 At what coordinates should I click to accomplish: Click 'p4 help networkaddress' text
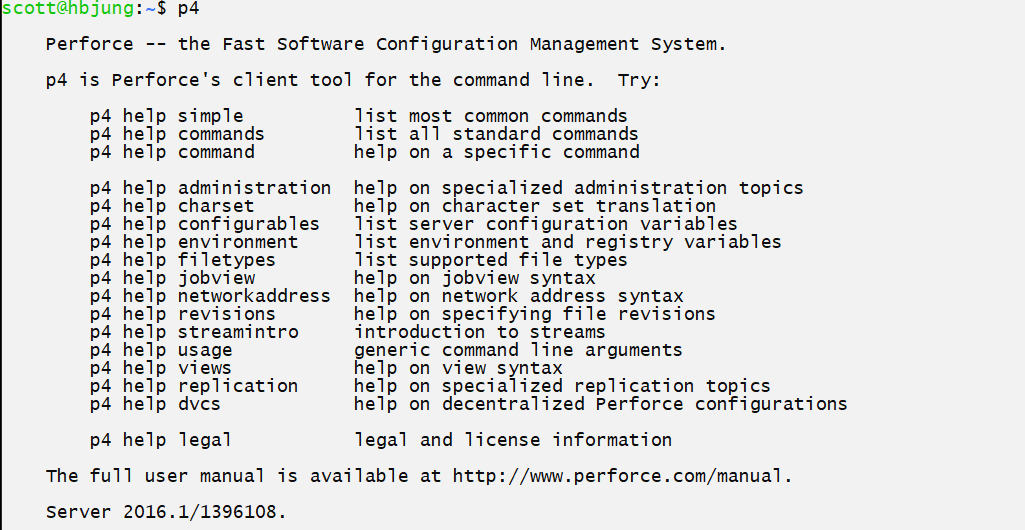[x=210, y=296]
